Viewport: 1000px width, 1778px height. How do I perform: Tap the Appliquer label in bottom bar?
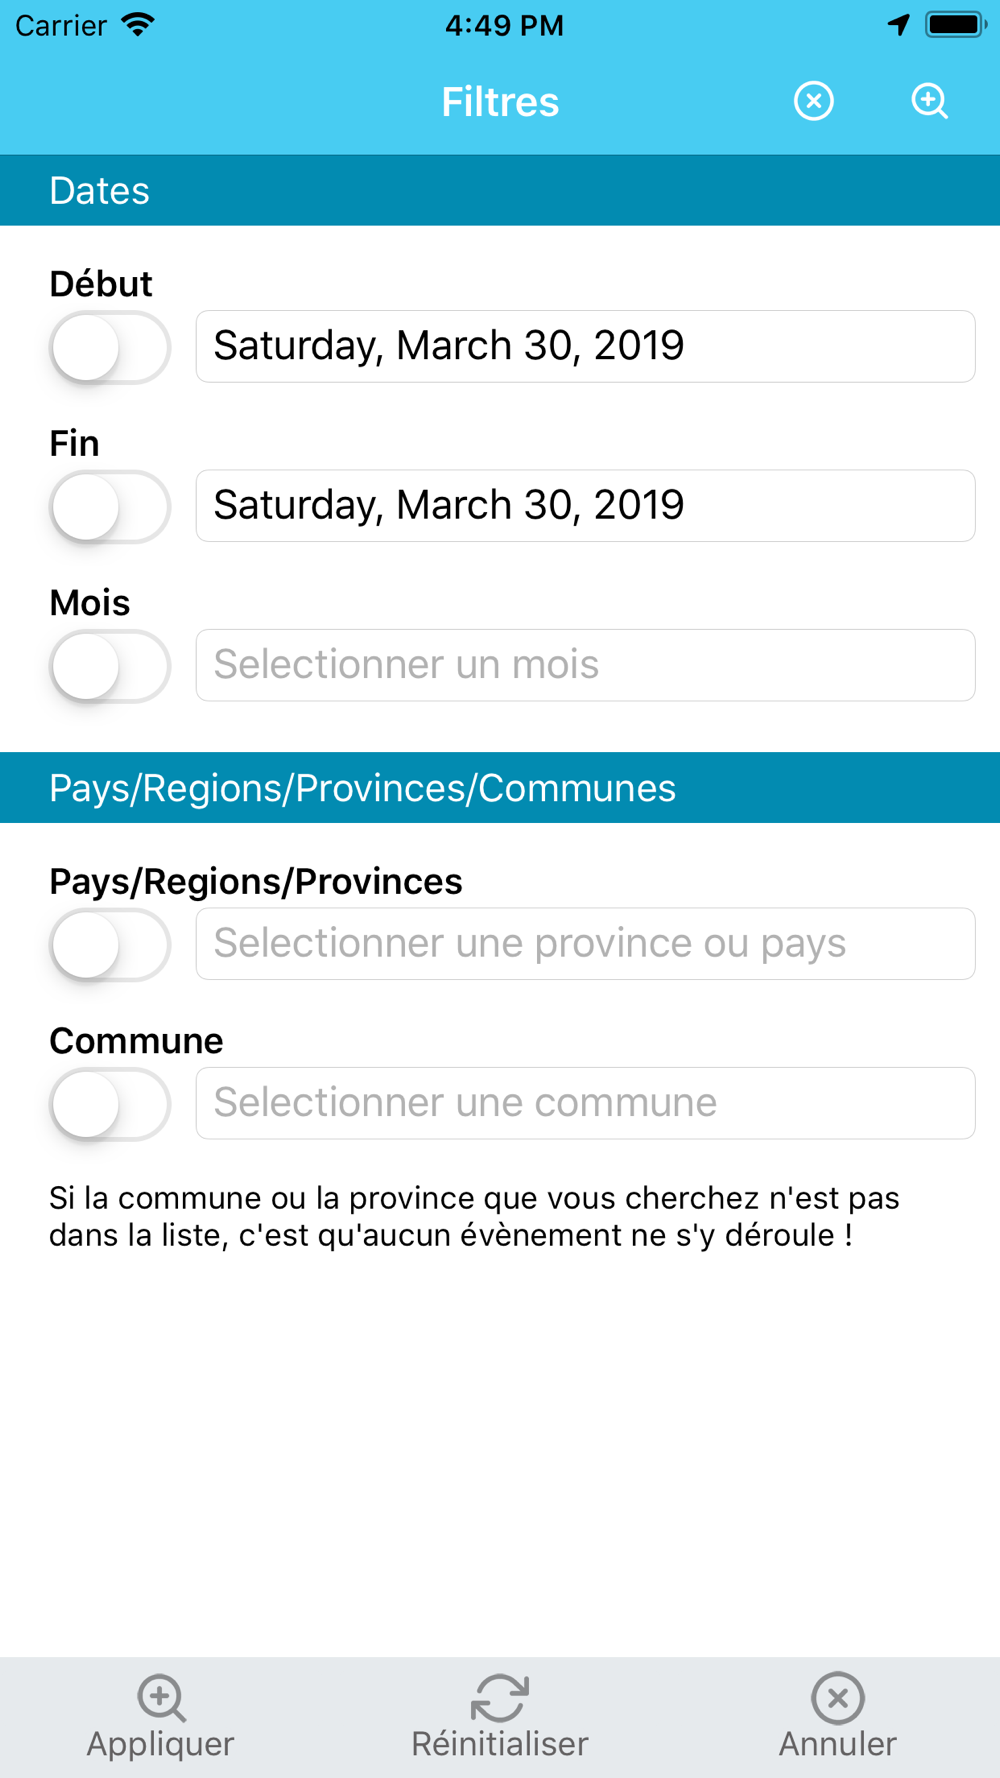point(160,1744)
